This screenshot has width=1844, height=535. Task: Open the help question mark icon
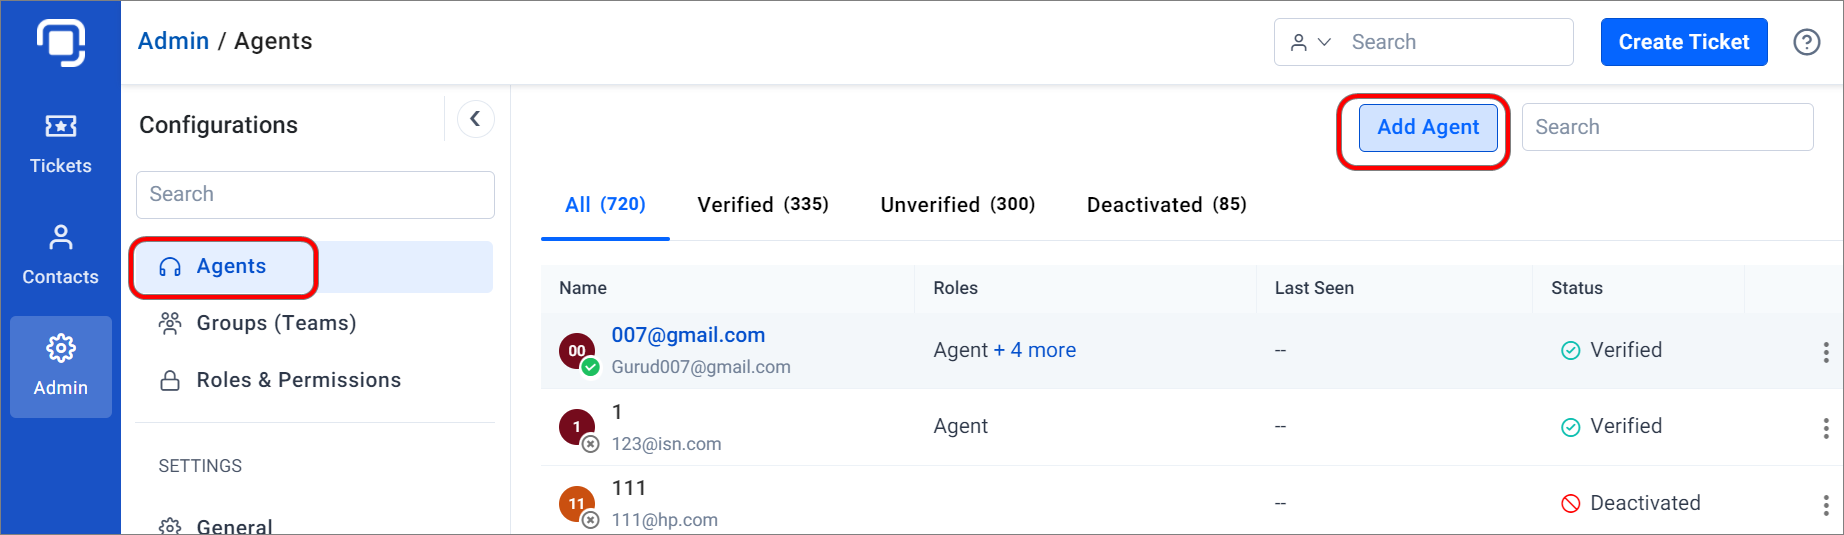(x=1806, y=42)
